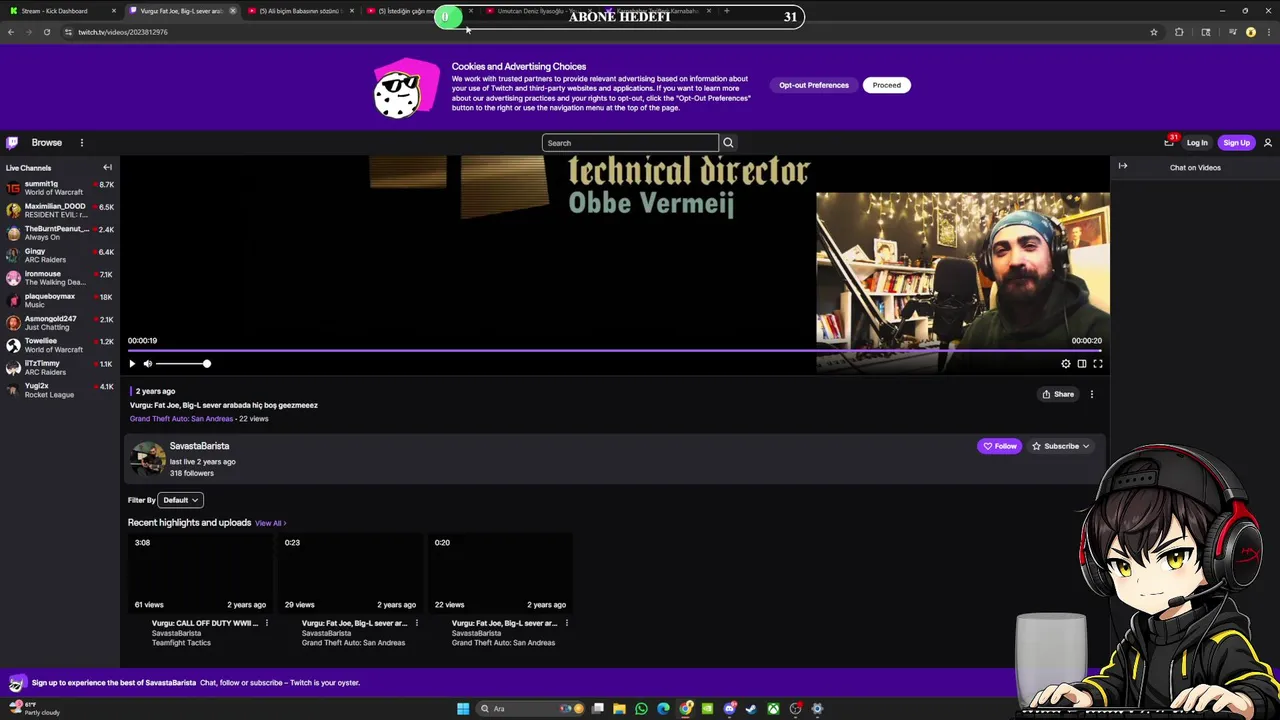
Task: Click in the Twitch Search field
Action: (630, 143)
